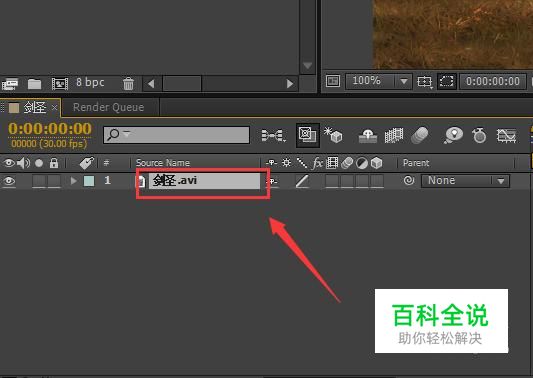The height and width of the screenshot is (378, 533).
Task: Click the Video eye column header
Action: click(9, 163)
